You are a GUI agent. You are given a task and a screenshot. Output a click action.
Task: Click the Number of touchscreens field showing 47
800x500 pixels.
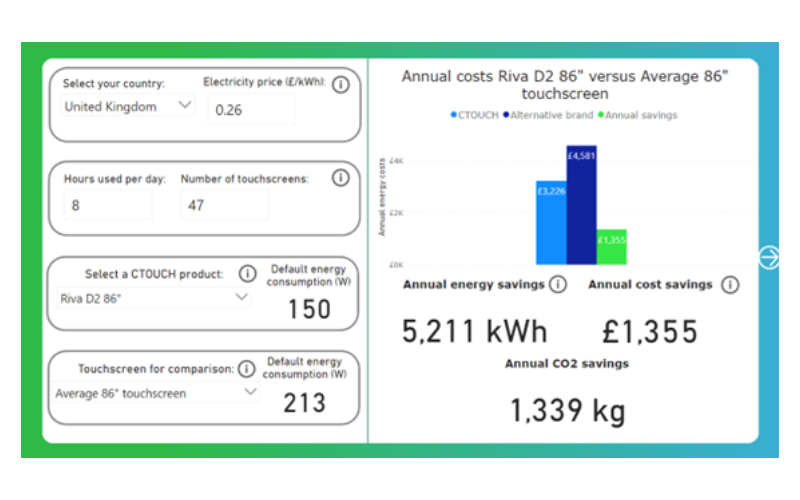coord(225,205)
